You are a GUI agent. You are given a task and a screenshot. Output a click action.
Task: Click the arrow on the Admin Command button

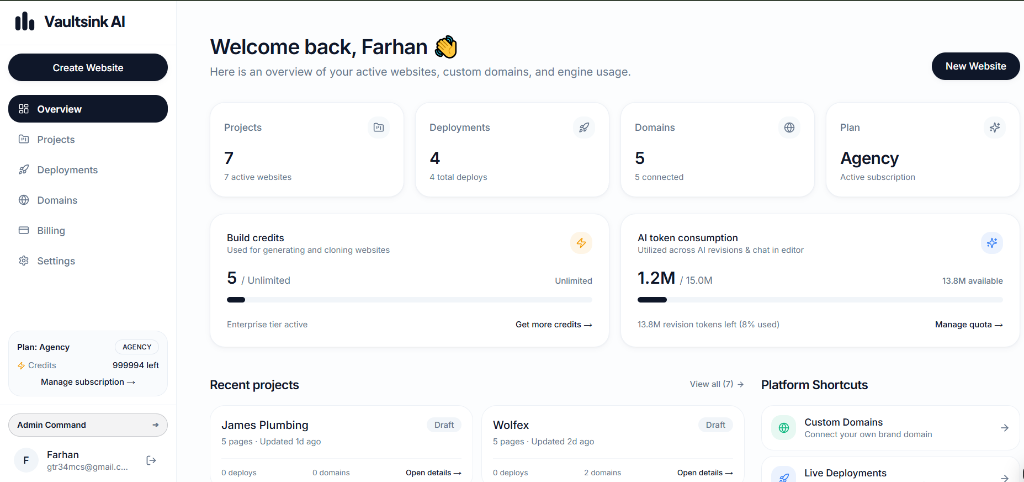click(x=155, y=425)
